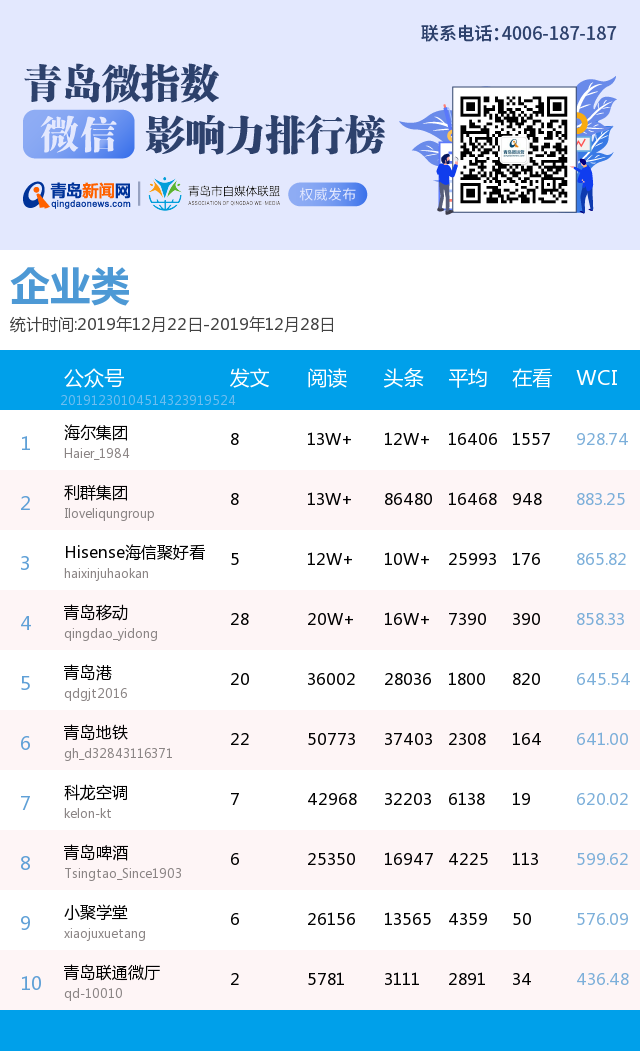The width and height of the screenshot is (640, 1051).
Task: Click the 权威发布 badge
Action: tap(327, 194)
